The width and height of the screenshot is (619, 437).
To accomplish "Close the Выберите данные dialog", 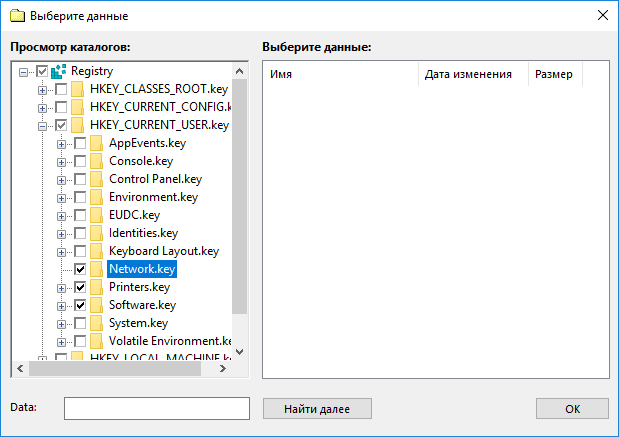I will (x=602, y=15).
